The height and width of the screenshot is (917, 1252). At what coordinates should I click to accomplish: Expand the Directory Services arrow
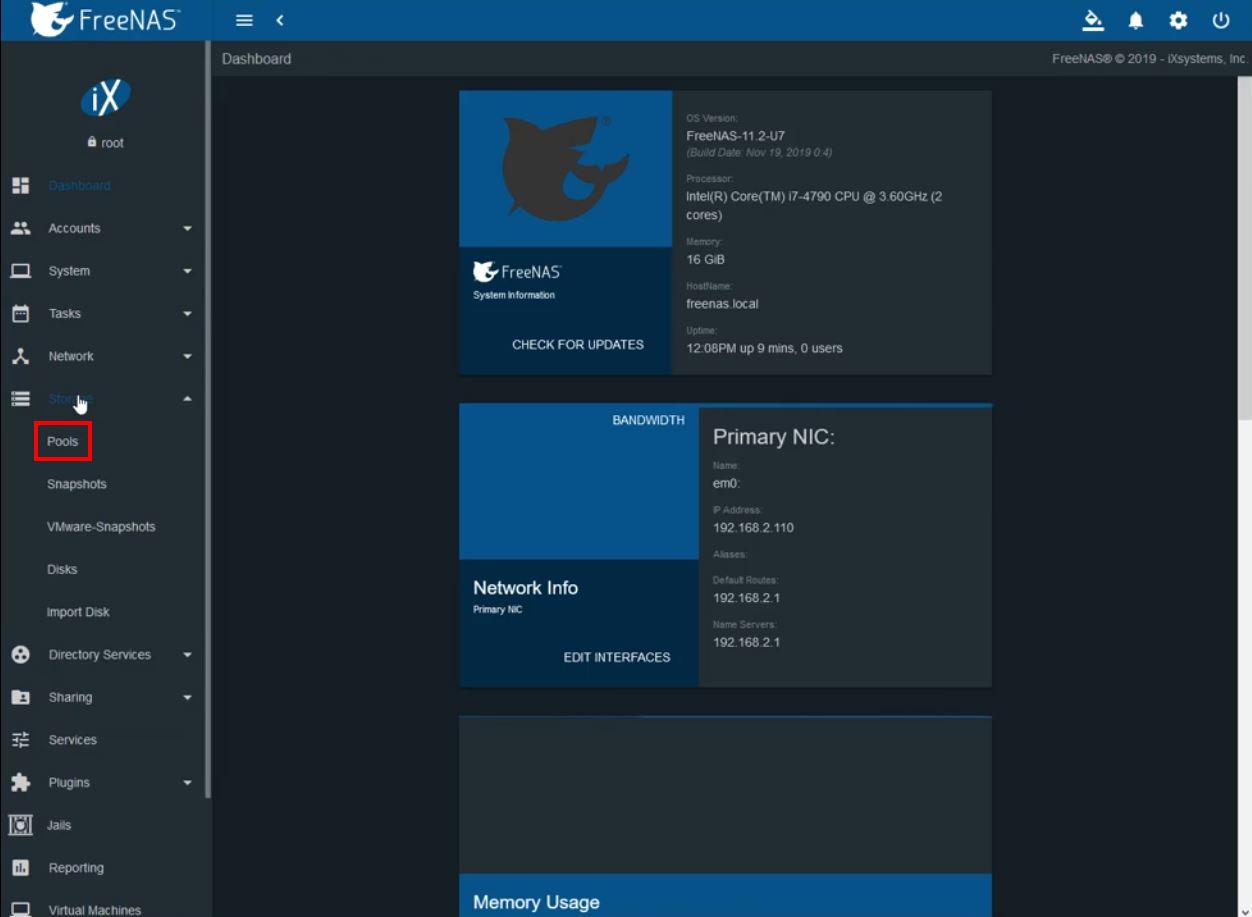pos(187,655)
